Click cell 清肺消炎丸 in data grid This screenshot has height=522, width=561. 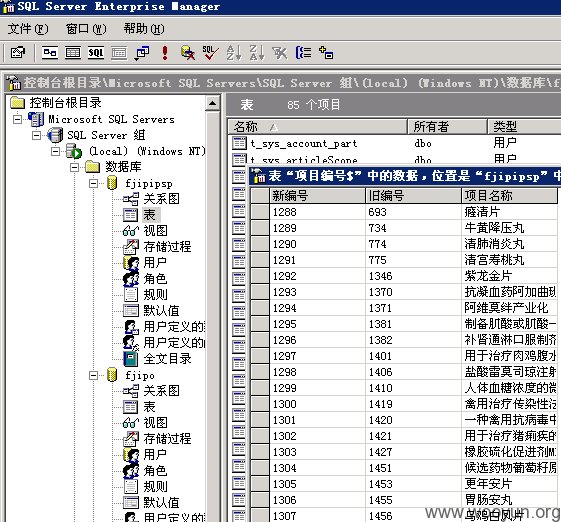(510, 244)
